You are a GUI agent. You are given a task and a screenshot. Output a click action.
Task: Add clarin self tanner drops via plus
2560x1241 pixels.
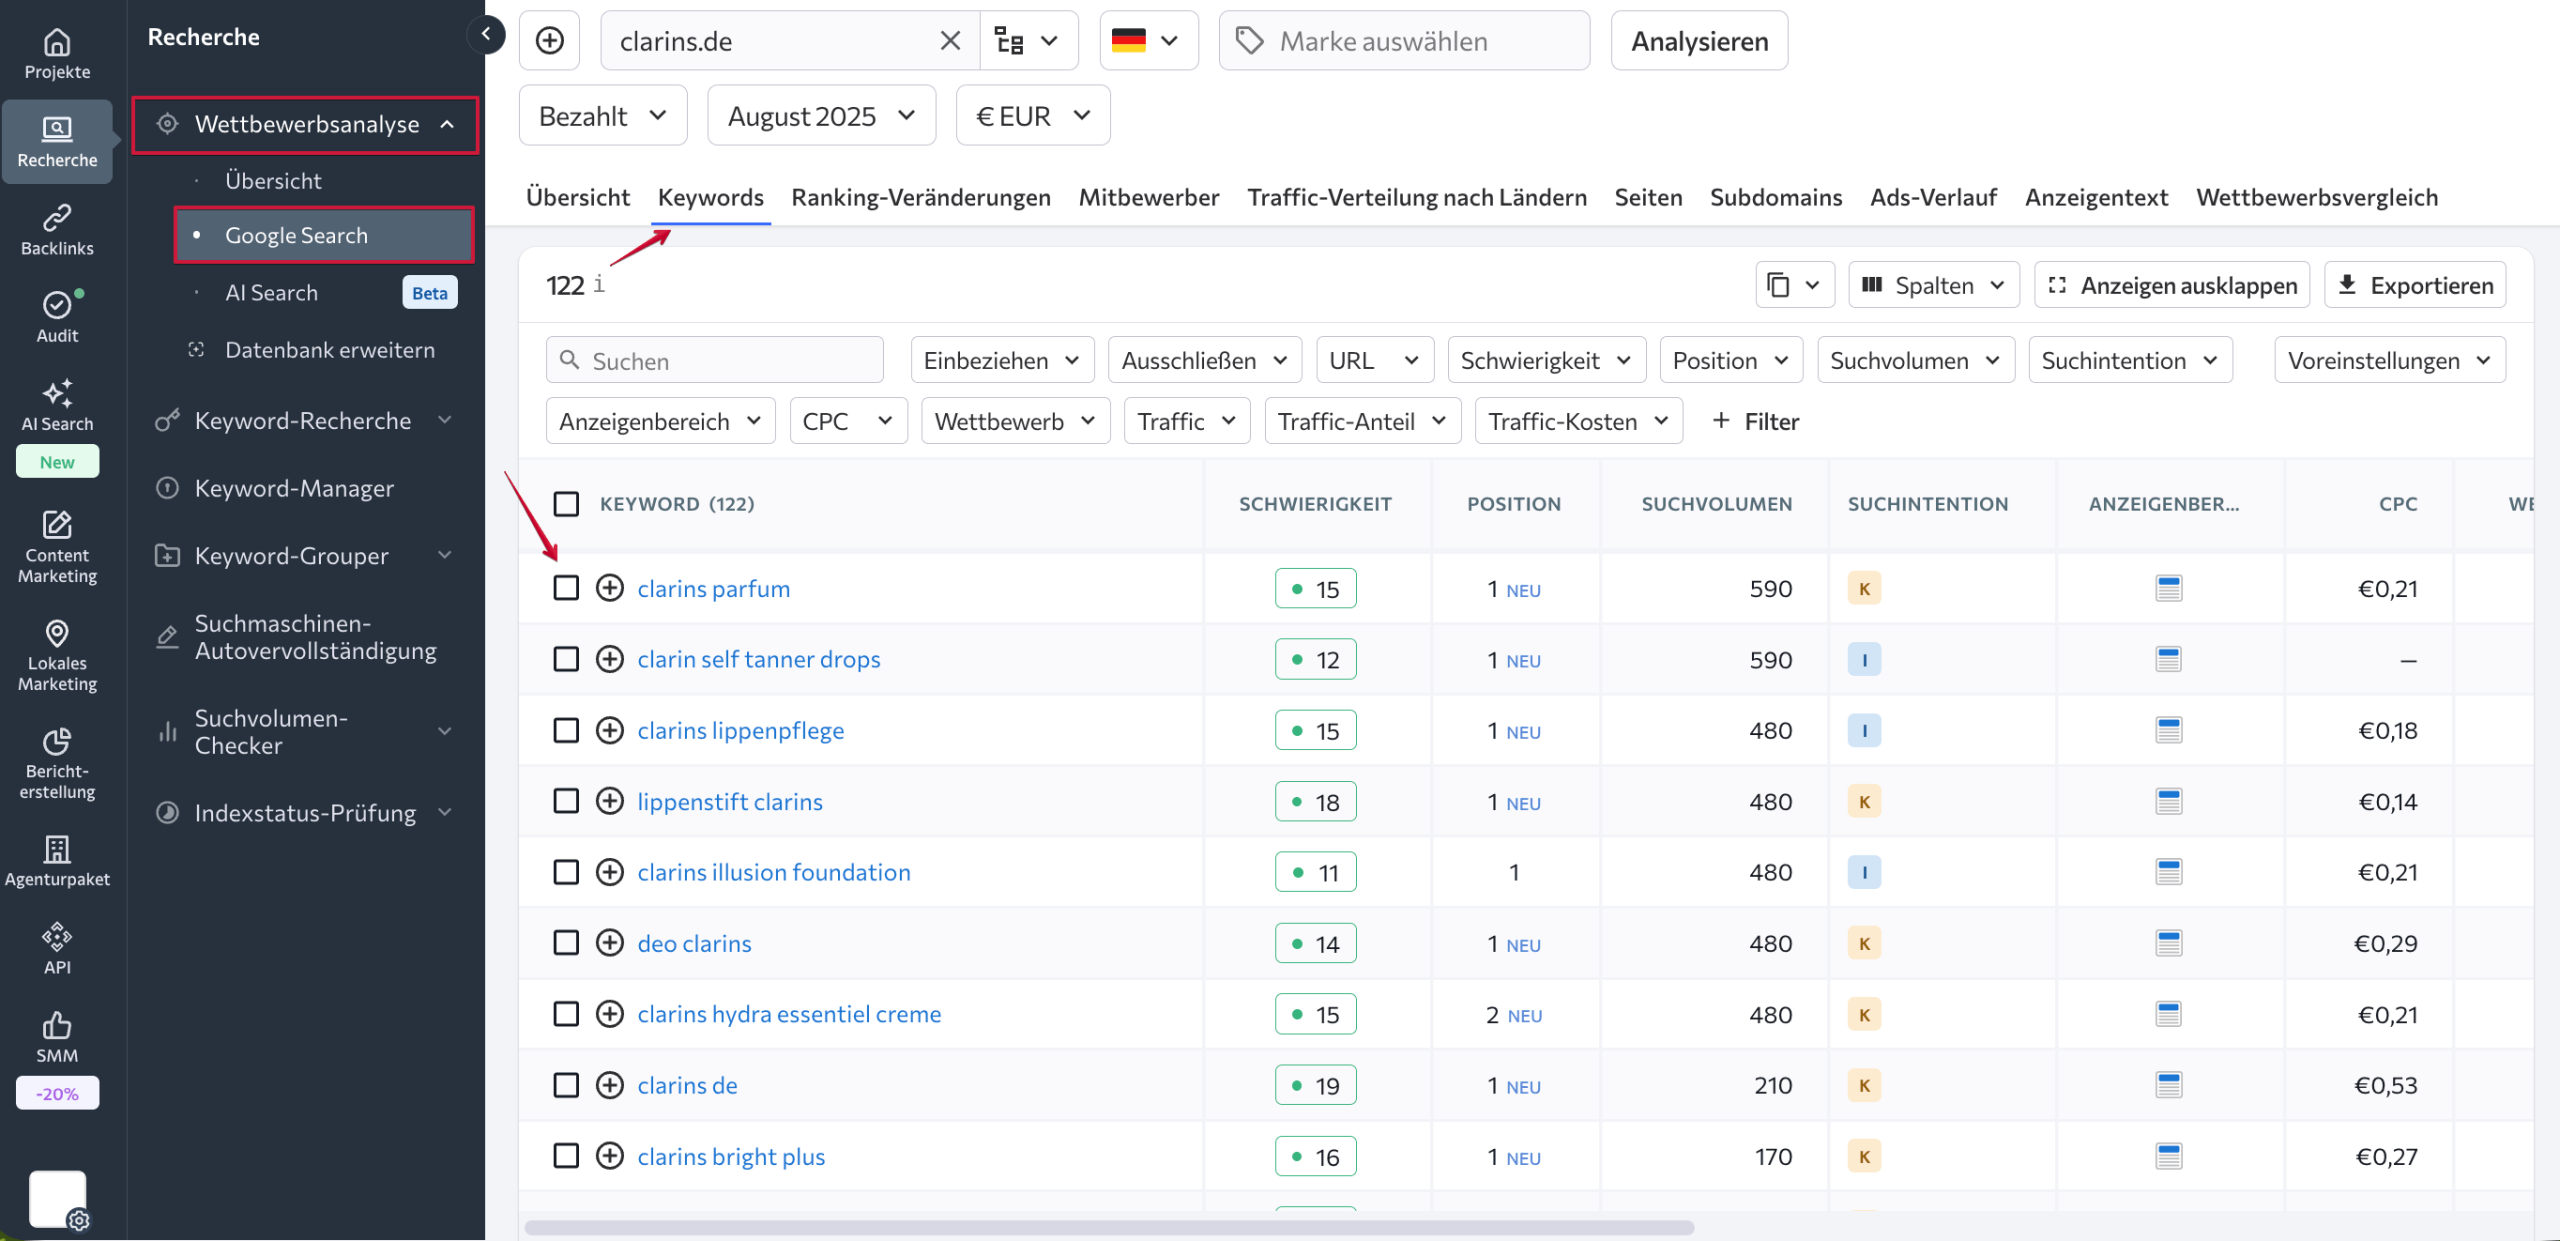pyautogui.click(x=610, y=659)
